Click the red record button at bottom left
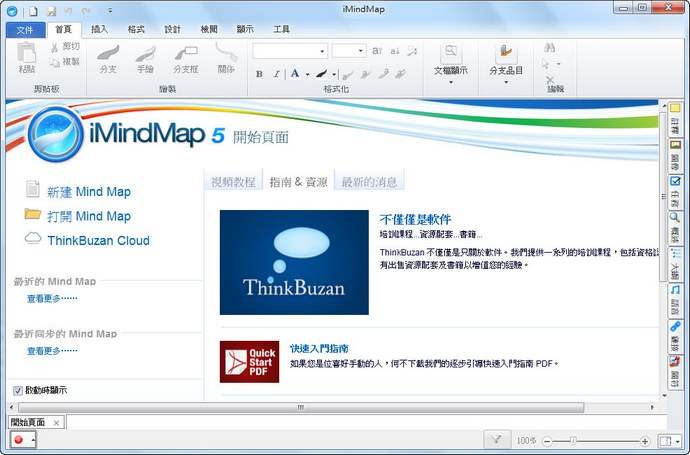 [18, 440]
